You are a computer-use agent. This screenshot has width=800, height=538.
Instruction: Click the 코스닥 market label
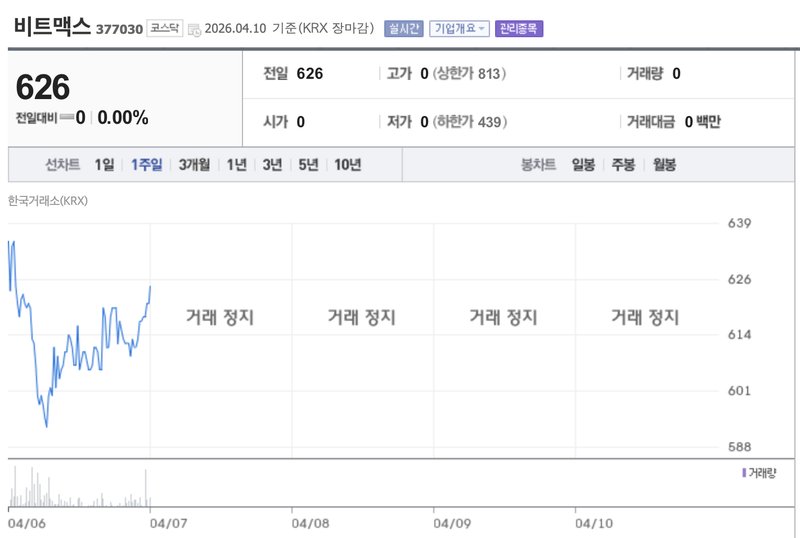[x=164, y=28]
